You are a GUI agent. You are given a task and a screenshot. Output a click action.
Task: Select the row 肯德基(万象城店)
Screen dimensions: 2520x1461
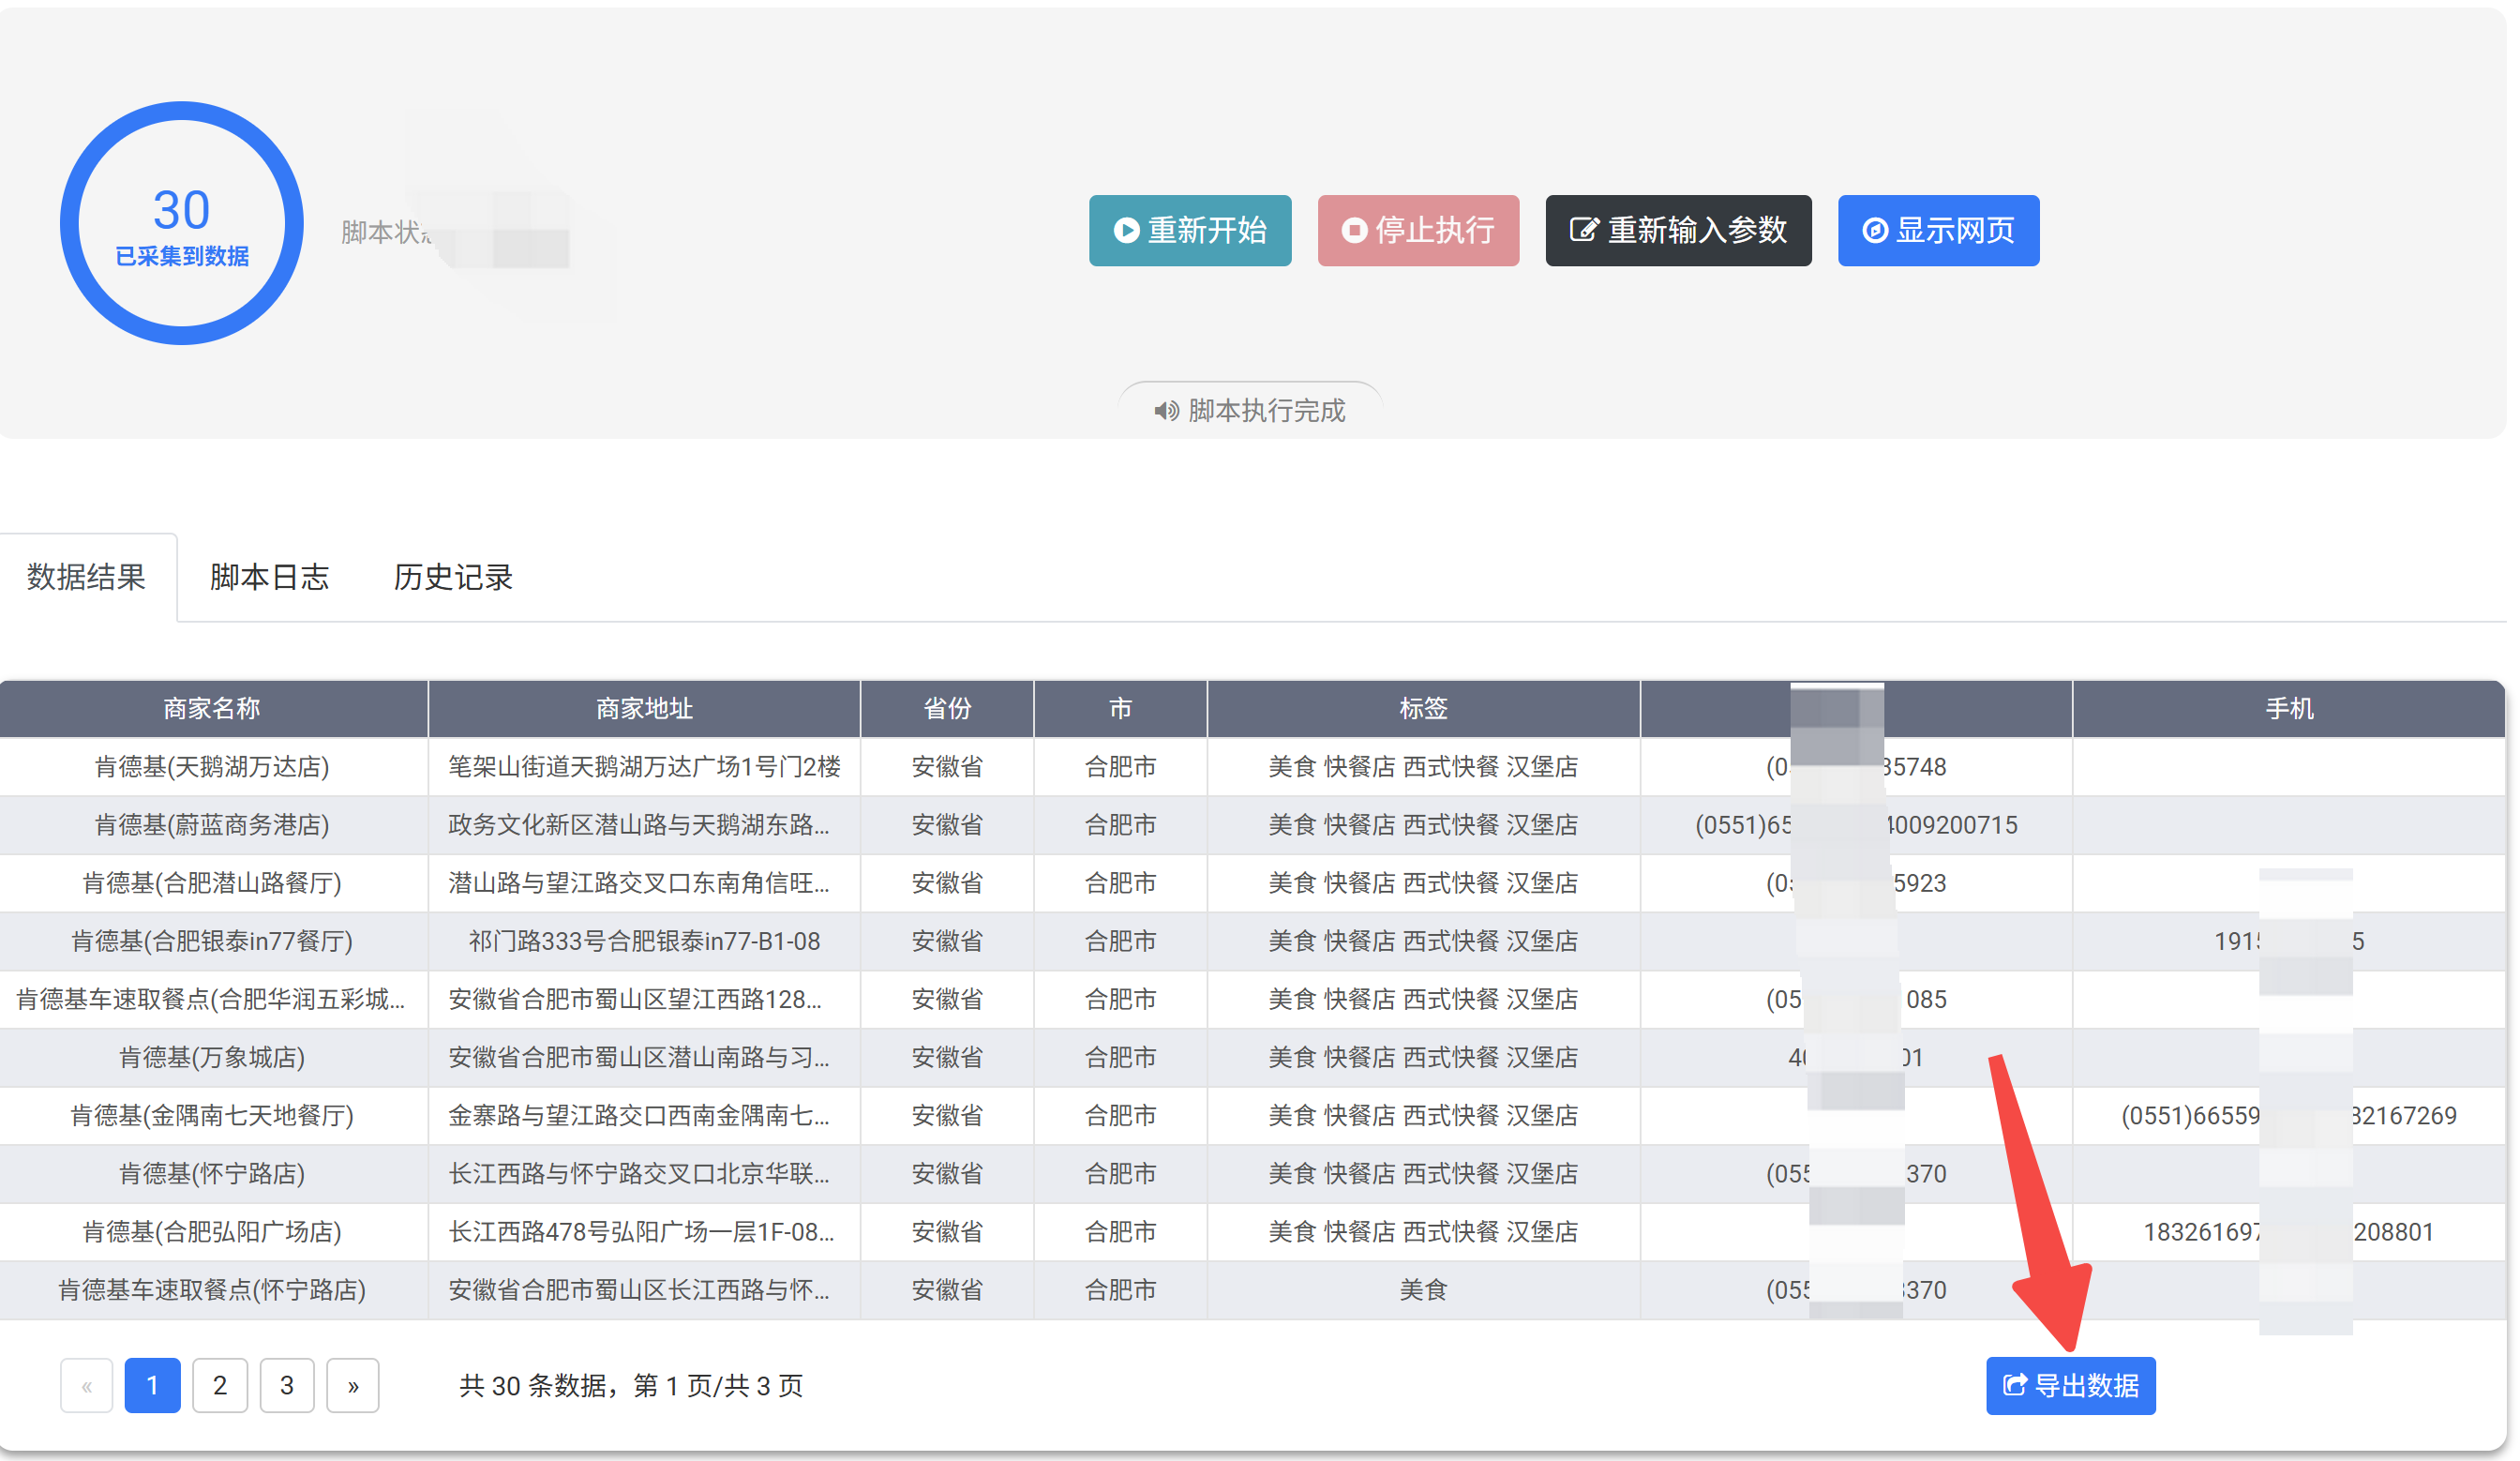(x=1252, y=1057)
